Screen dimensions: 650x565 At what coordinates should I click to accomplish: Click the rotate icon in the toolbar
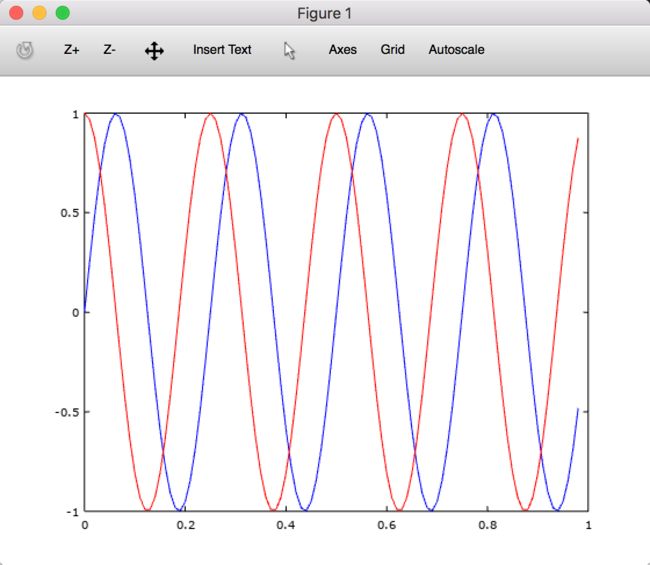click(x=25, y=51)
